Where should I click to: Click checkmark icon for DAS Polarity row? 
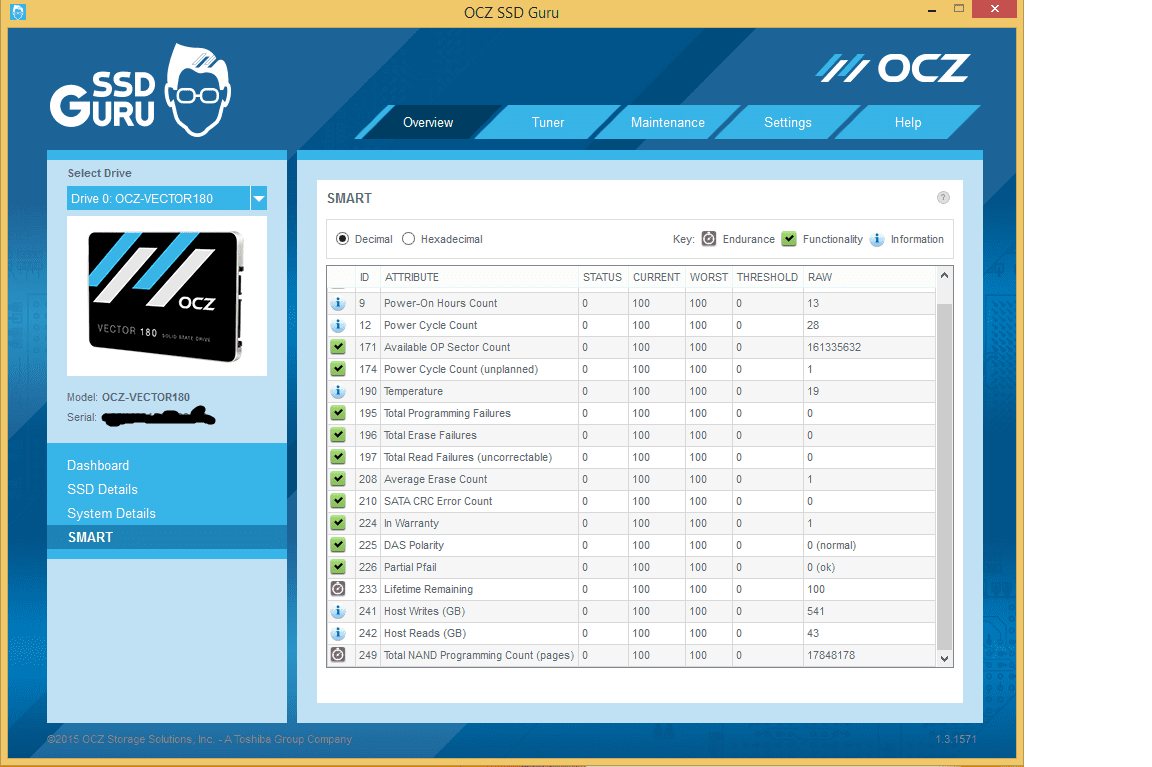(x=338, y=545)
